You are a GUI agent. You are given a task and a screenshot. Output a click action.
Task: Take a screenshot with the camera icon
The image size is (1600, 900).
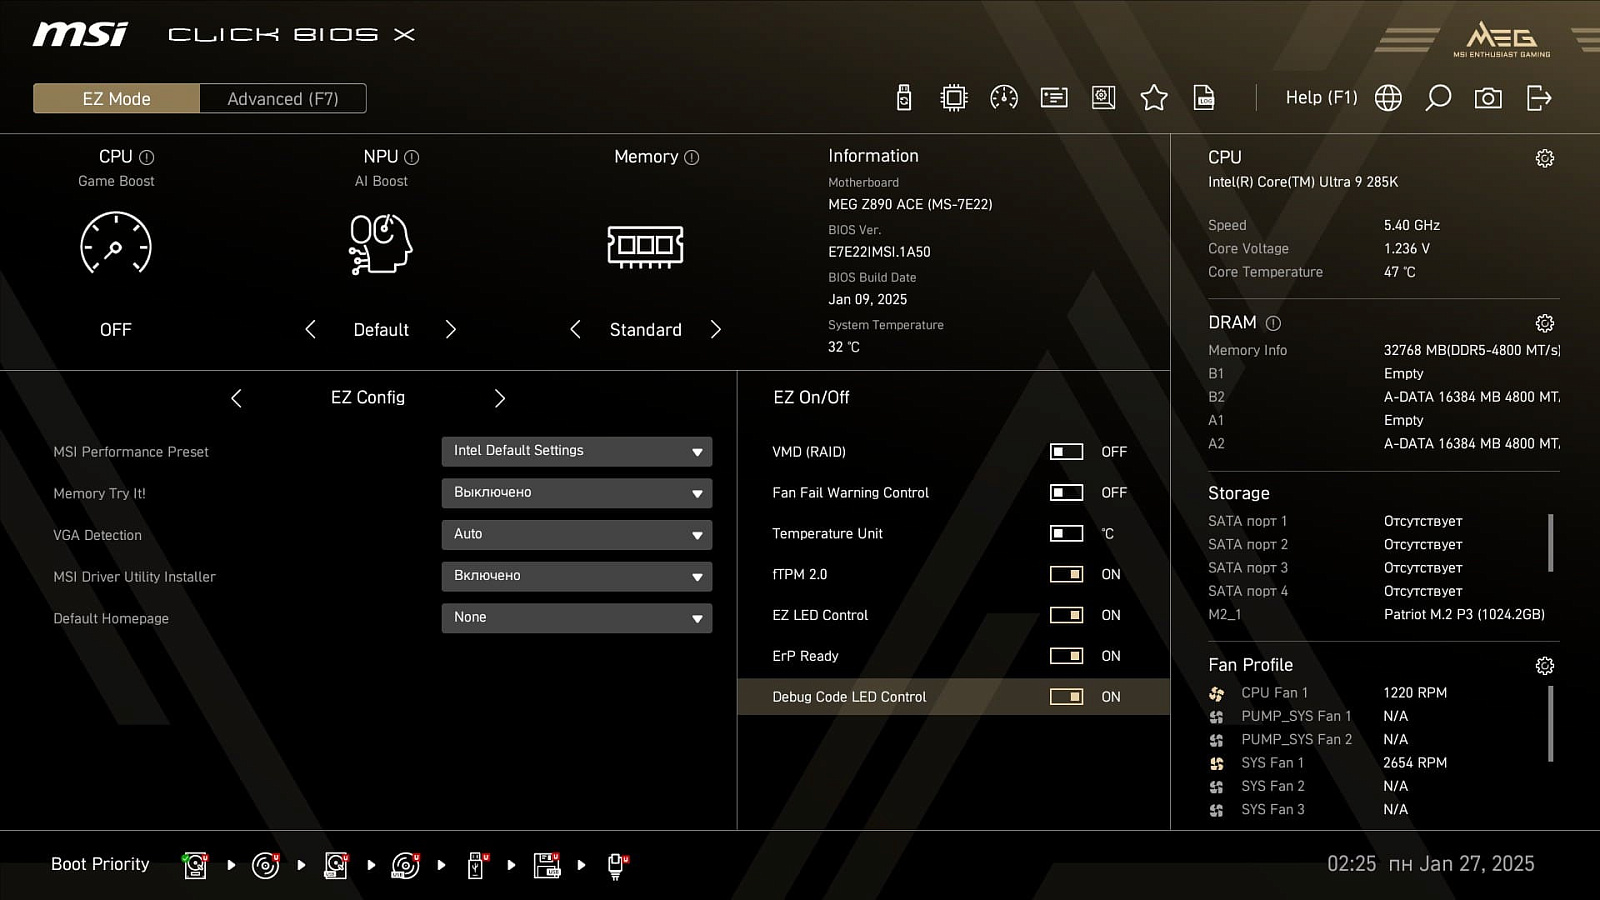1488,97
